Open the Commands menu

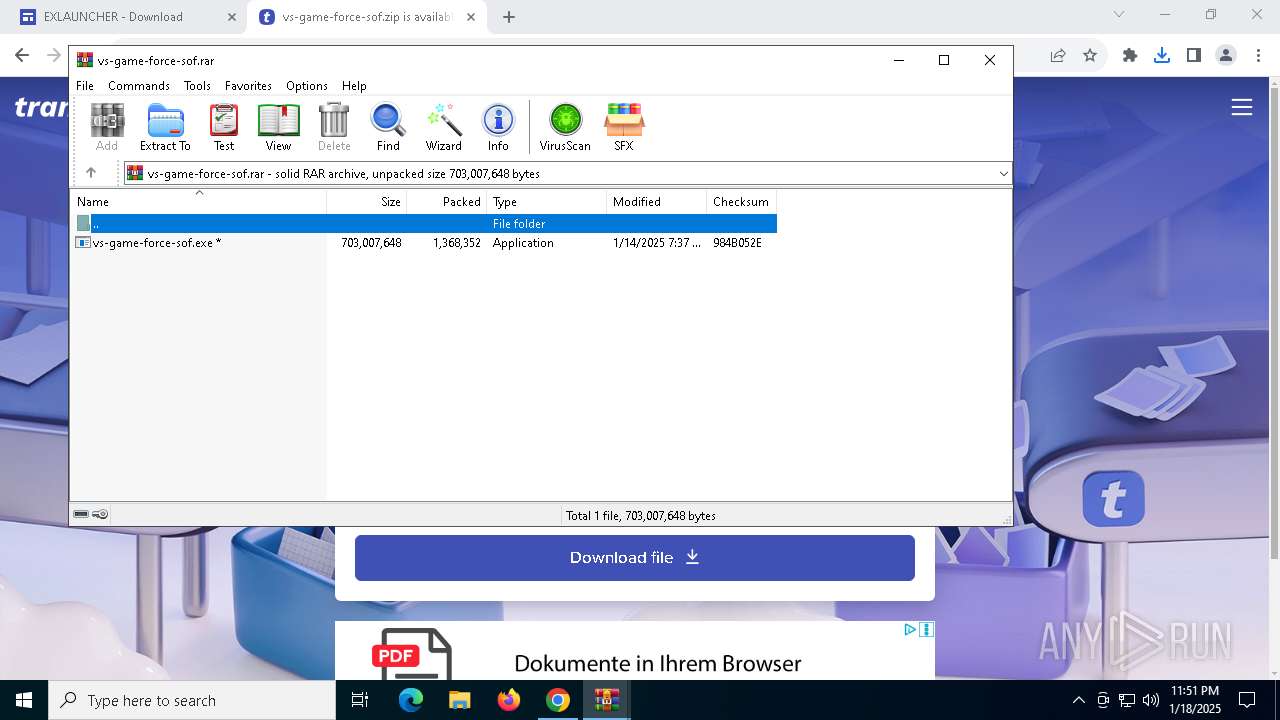coord(139,86)
